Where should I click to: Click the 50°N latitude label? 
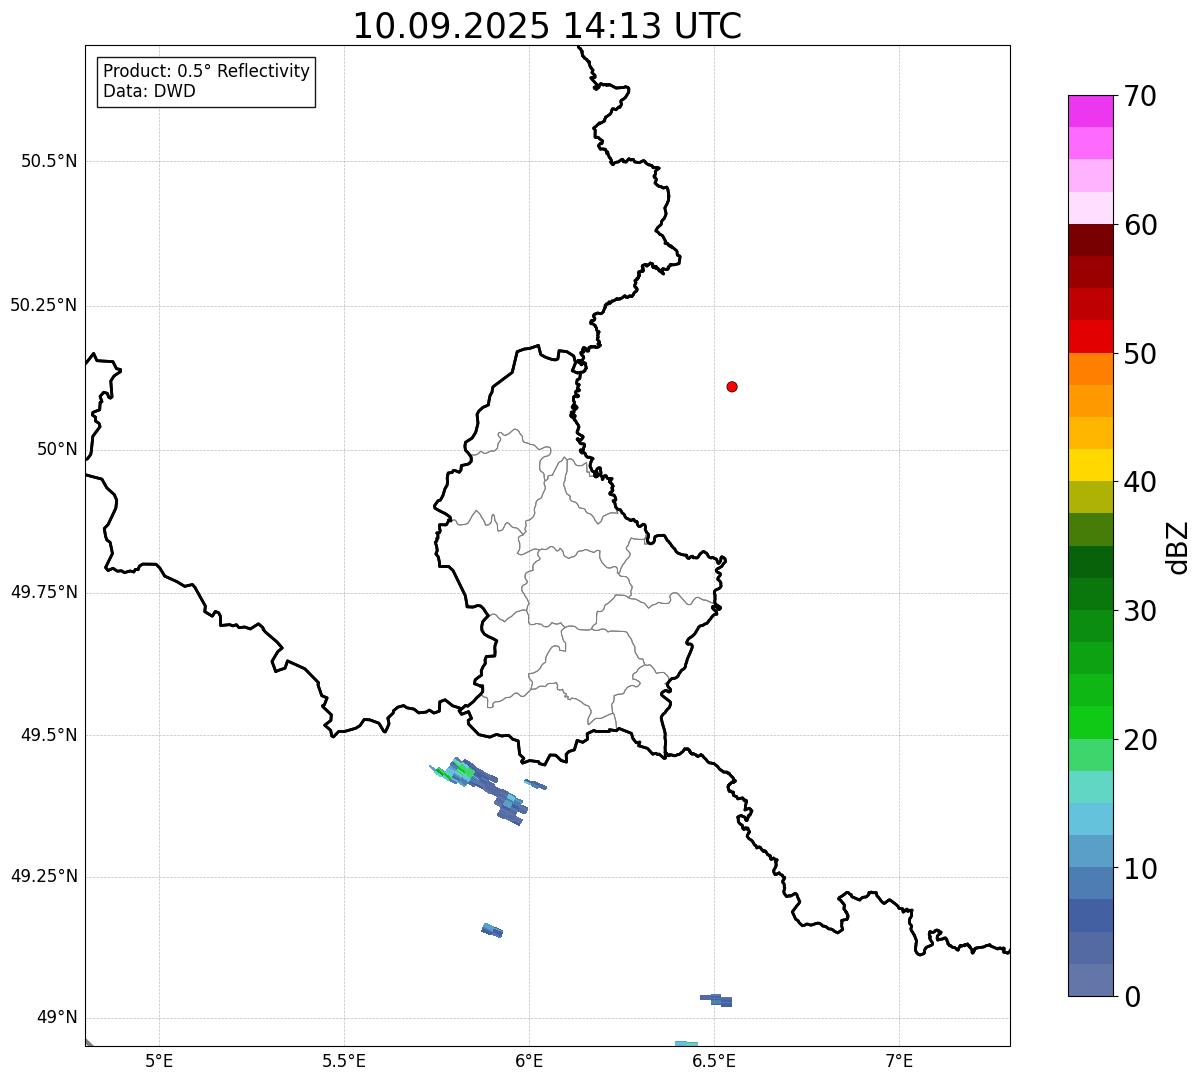57,449
